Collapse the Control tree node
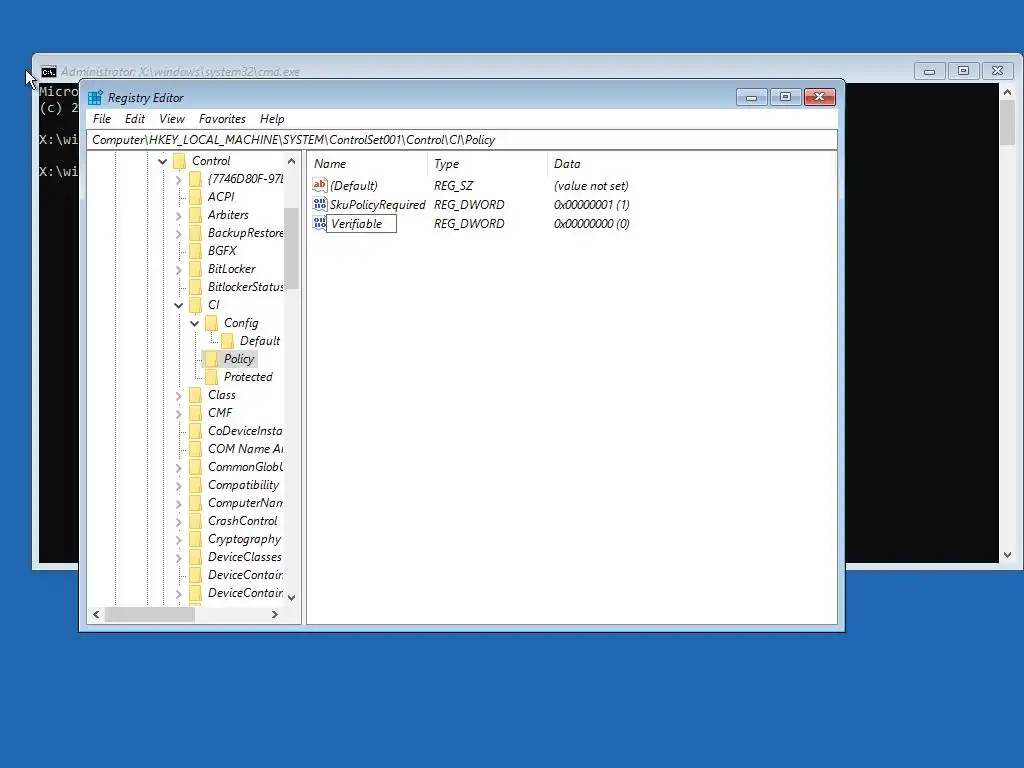Viewport: 1024px width, 768px height. click(163, 161)
